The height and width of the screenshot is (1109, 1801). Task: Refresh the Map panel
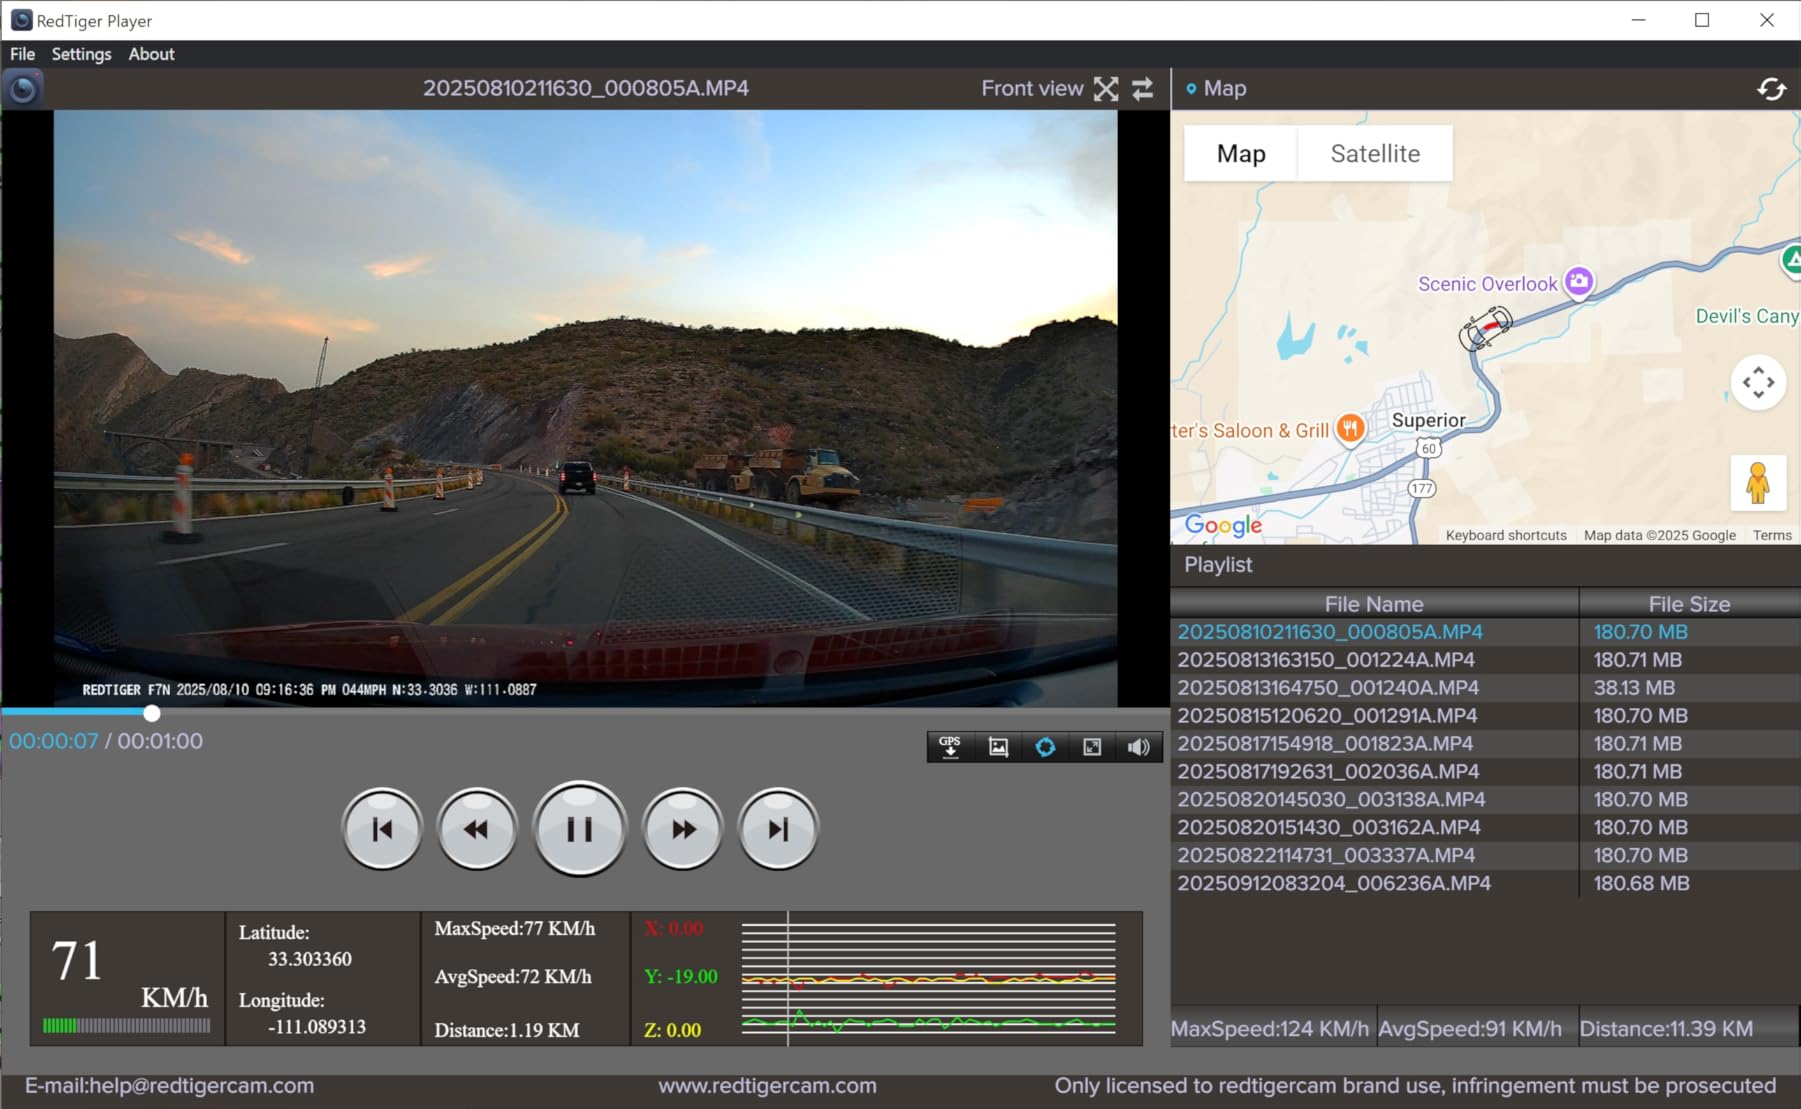[x=1771, y=89]
